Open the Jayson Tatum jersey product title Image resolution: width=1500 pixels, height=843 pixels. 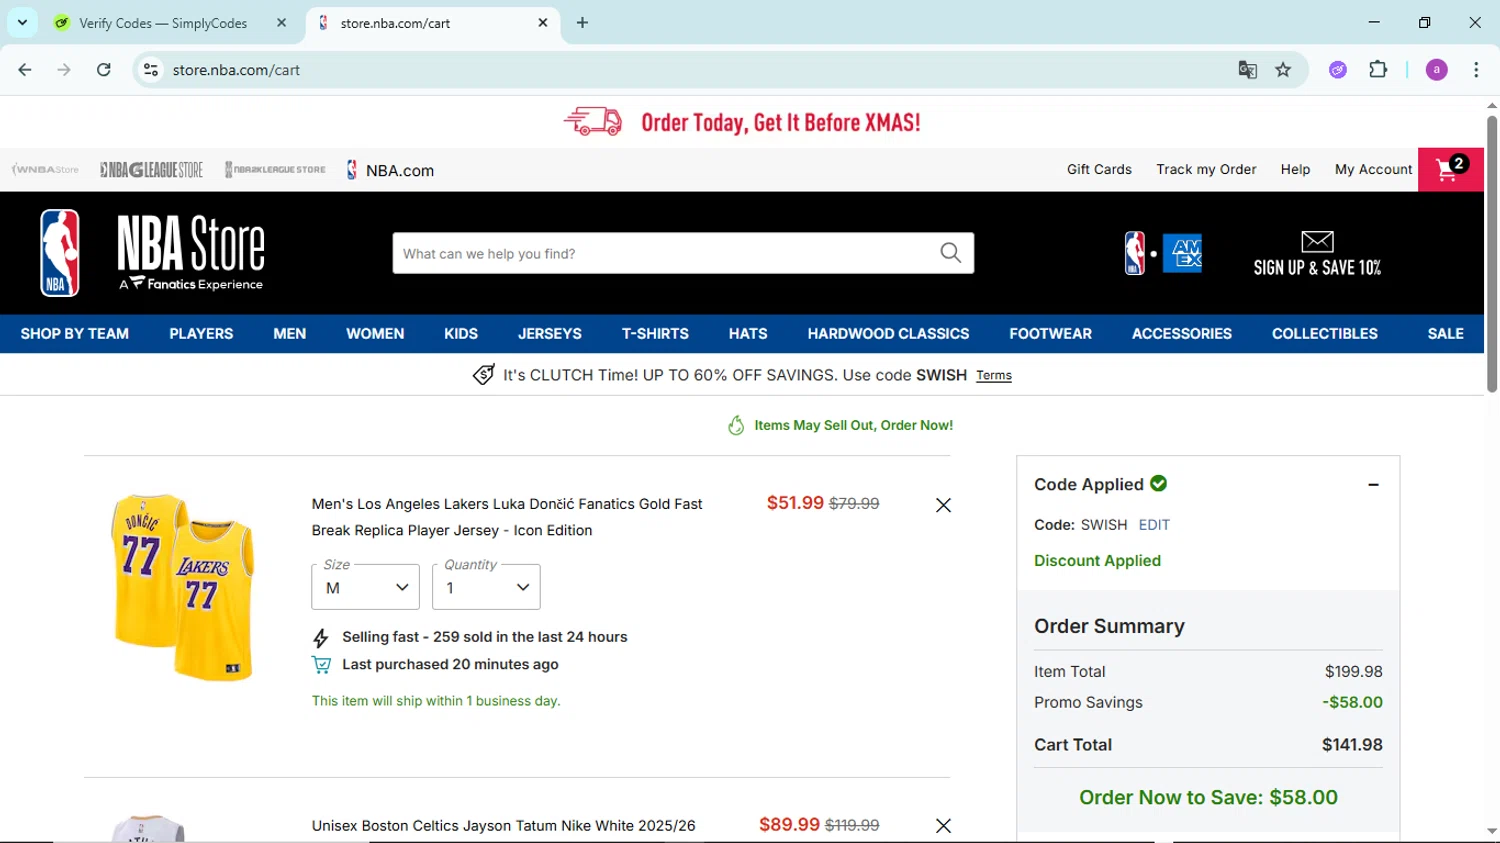[503, 826]
